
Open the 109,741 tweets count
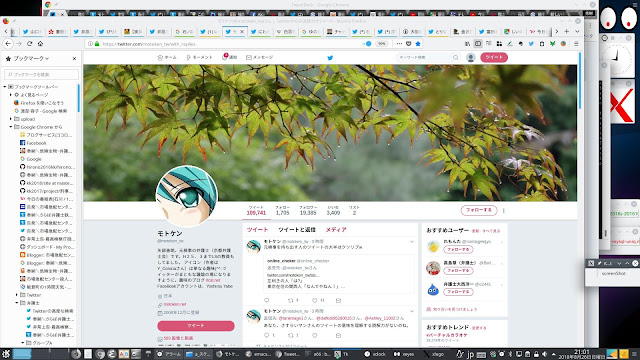click(x=256, y=210)
